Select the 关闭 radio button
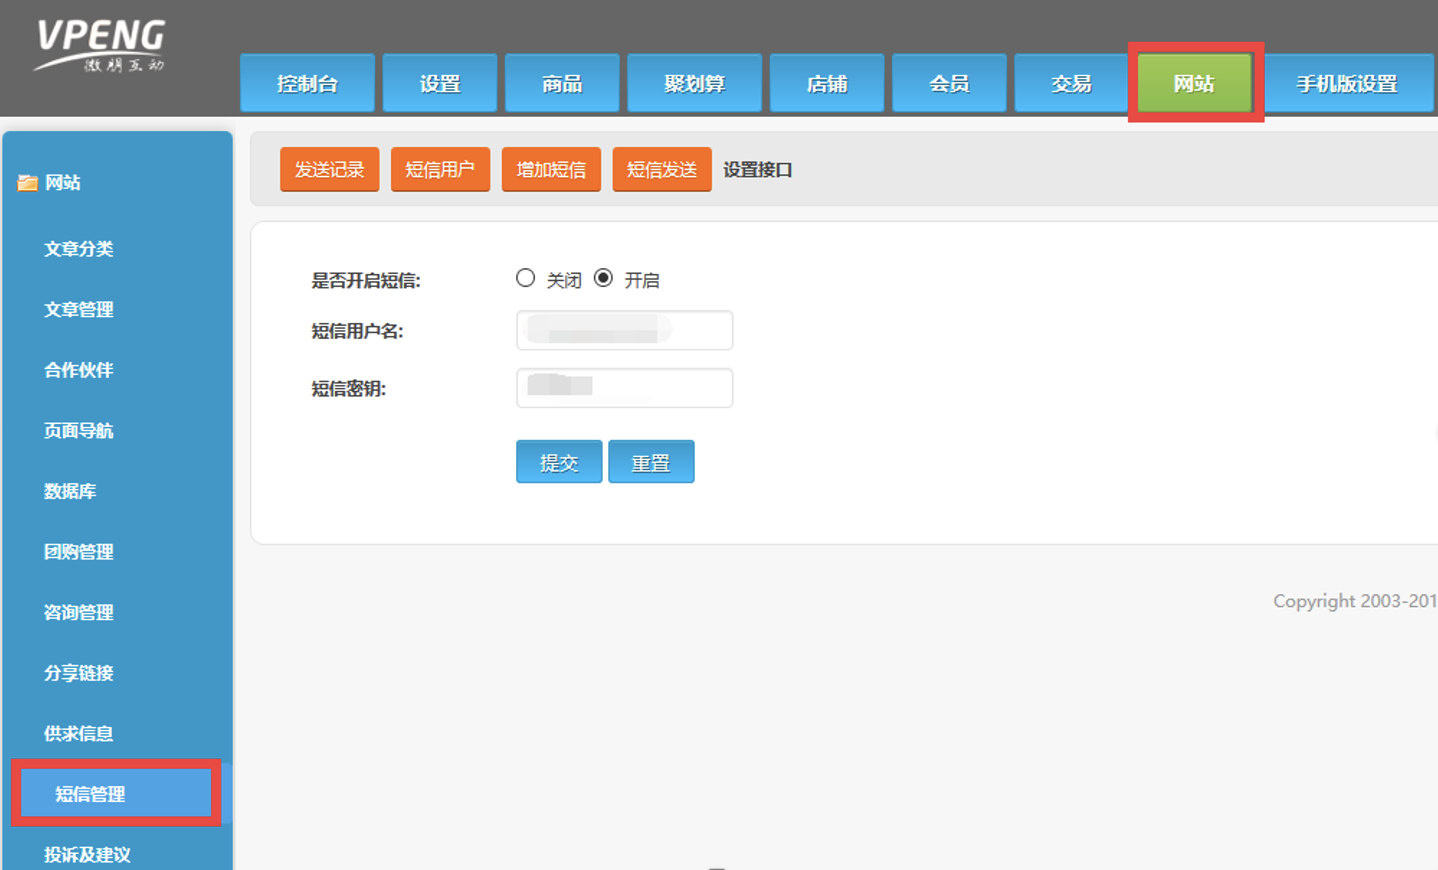This screenshot has height=870, width=1438. click(x=525, y=278)
